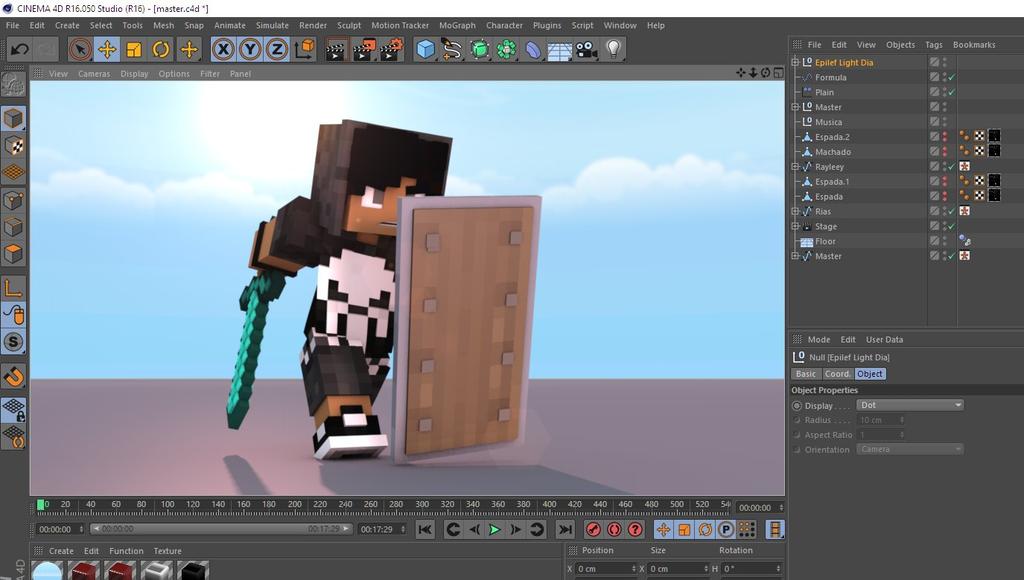The width and height of the screenshot is (1024, 580).
Task: Open the MoGraph menu
Action: pyautogui.click(x=457, y=25)
